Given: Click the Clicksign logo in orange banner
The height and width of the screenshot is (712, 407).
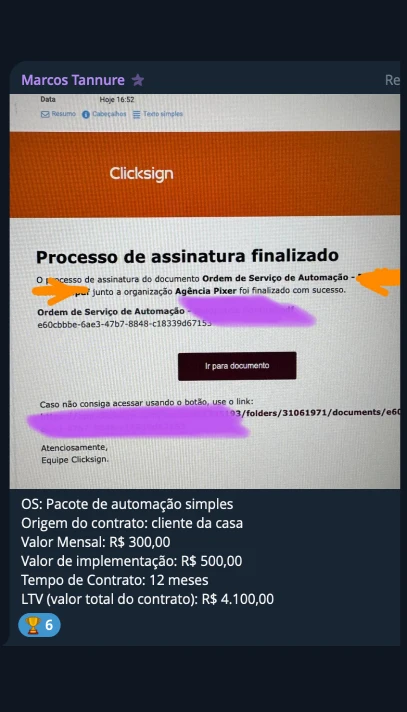Looking at the screenshot, I should click(141, 174).
